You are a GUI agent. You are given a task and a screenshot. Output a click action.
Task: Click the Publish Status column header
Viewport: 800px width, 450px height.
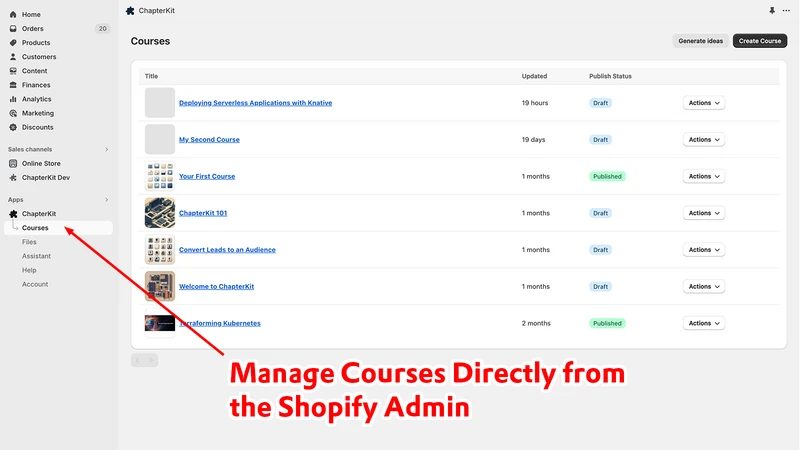coord(610,77)
